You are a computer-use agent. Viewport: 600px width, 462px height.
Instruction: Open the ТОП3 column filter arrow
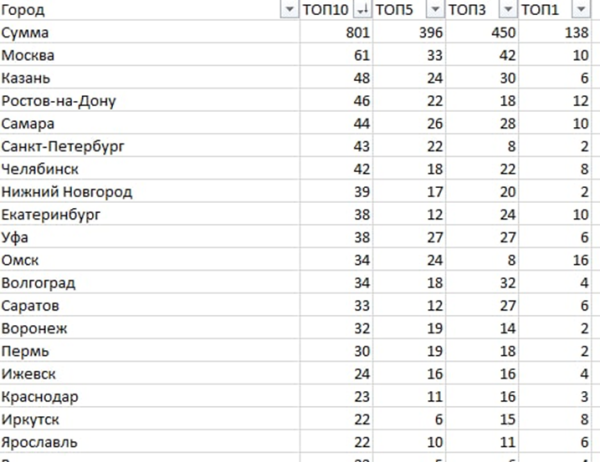[508, 10]
